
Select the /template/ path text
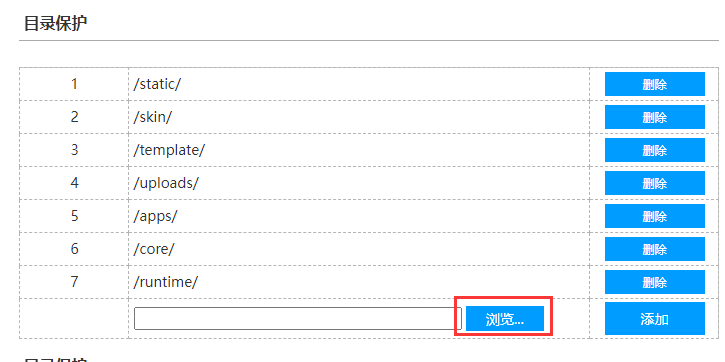[169, 150]
